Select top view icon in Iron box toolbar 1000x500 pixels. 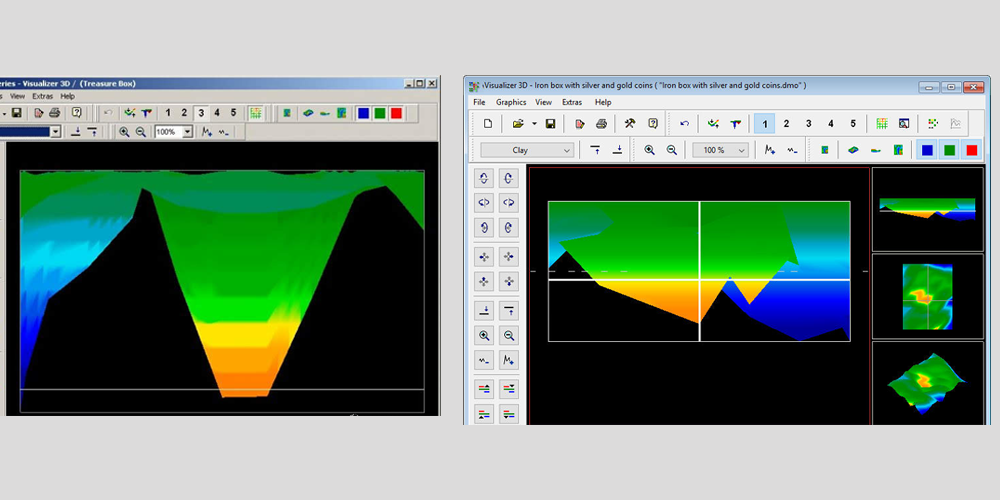click(x=825, y=151)
